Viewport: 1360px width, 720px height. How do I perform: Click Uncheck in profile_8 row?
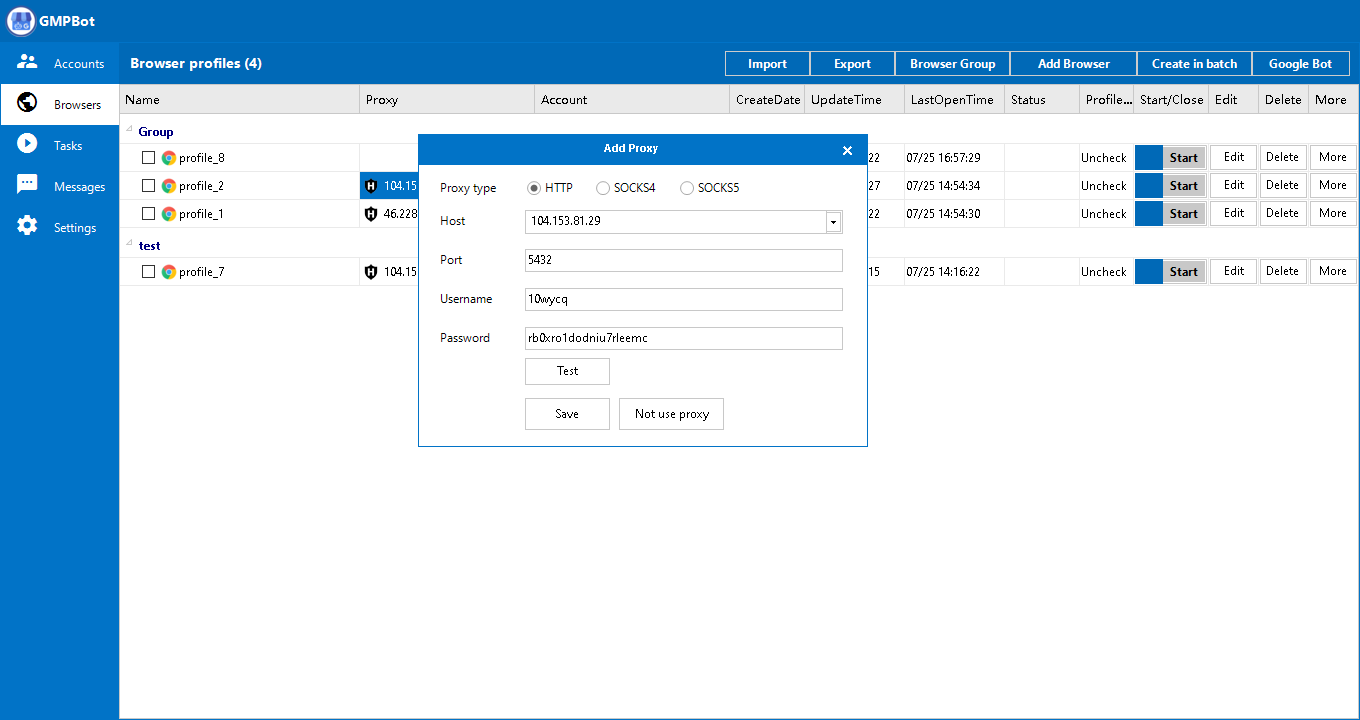1104,158
